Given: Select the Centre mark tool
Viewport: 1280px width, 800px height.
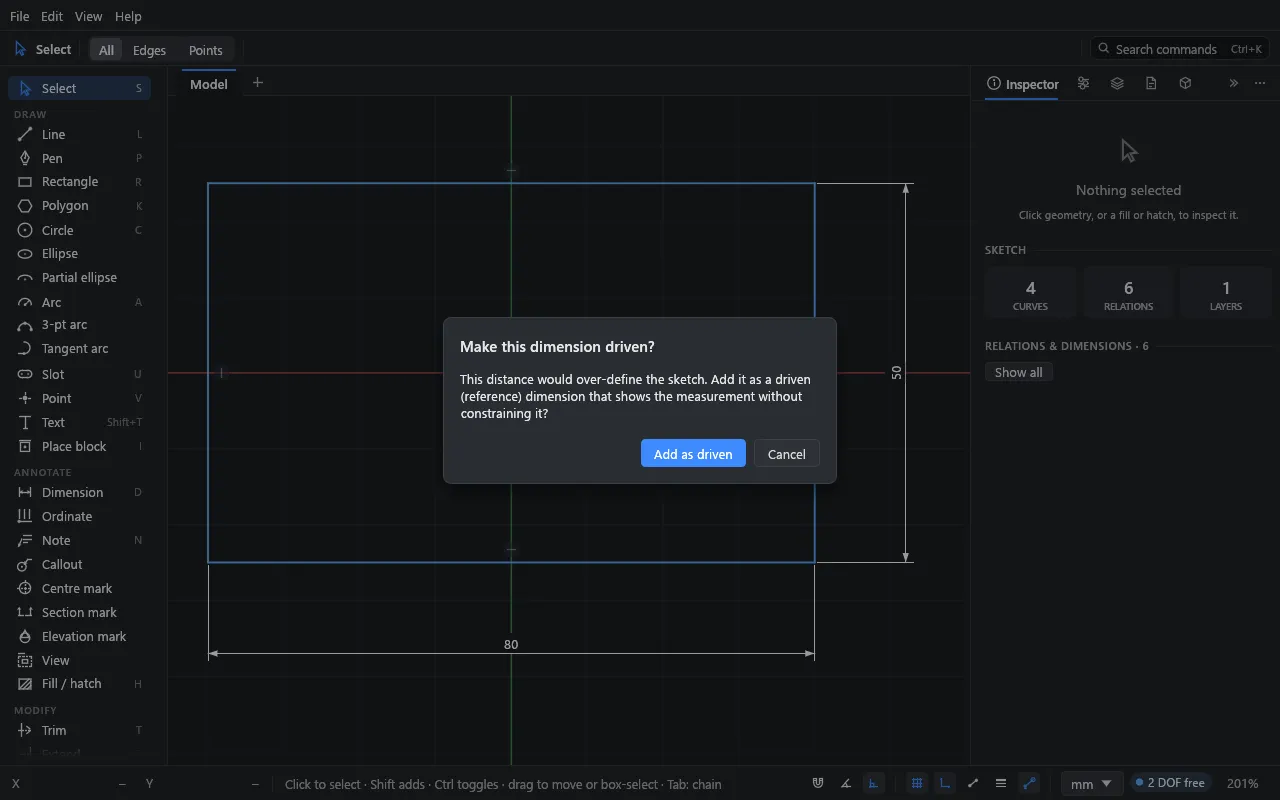Looking at the screenshot, I should coord(79,588).
